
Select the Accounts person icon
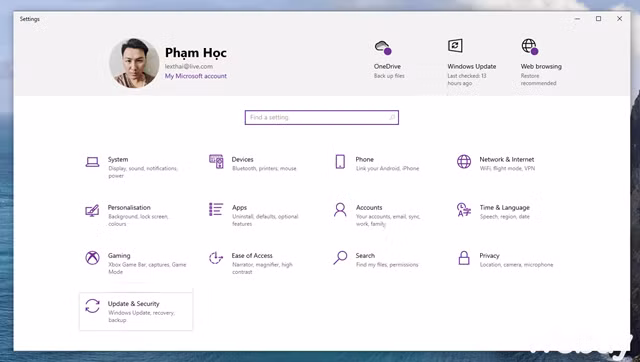coord(340,210)
